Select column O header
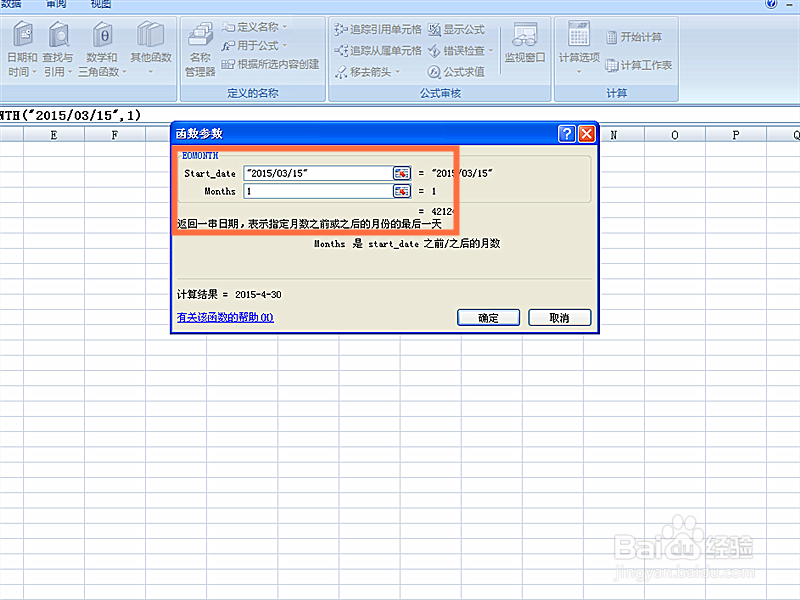Image resolution: width=800 pixels, height=600 pixels. (674, 135)
